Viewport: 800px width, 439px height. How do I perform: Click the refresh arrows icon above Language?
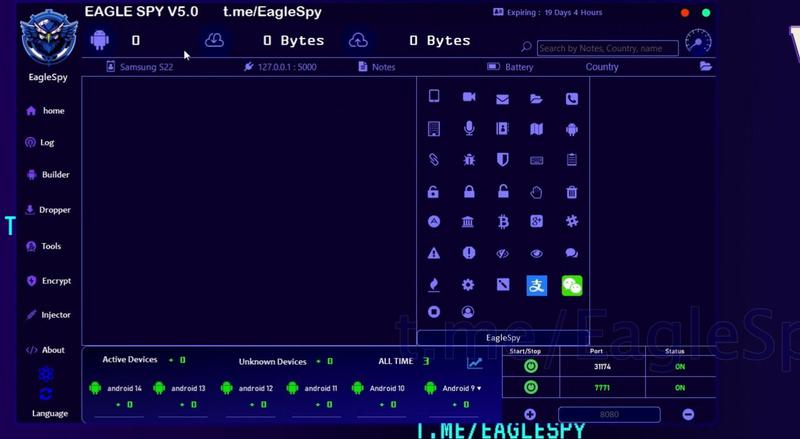tap(45, 394)
